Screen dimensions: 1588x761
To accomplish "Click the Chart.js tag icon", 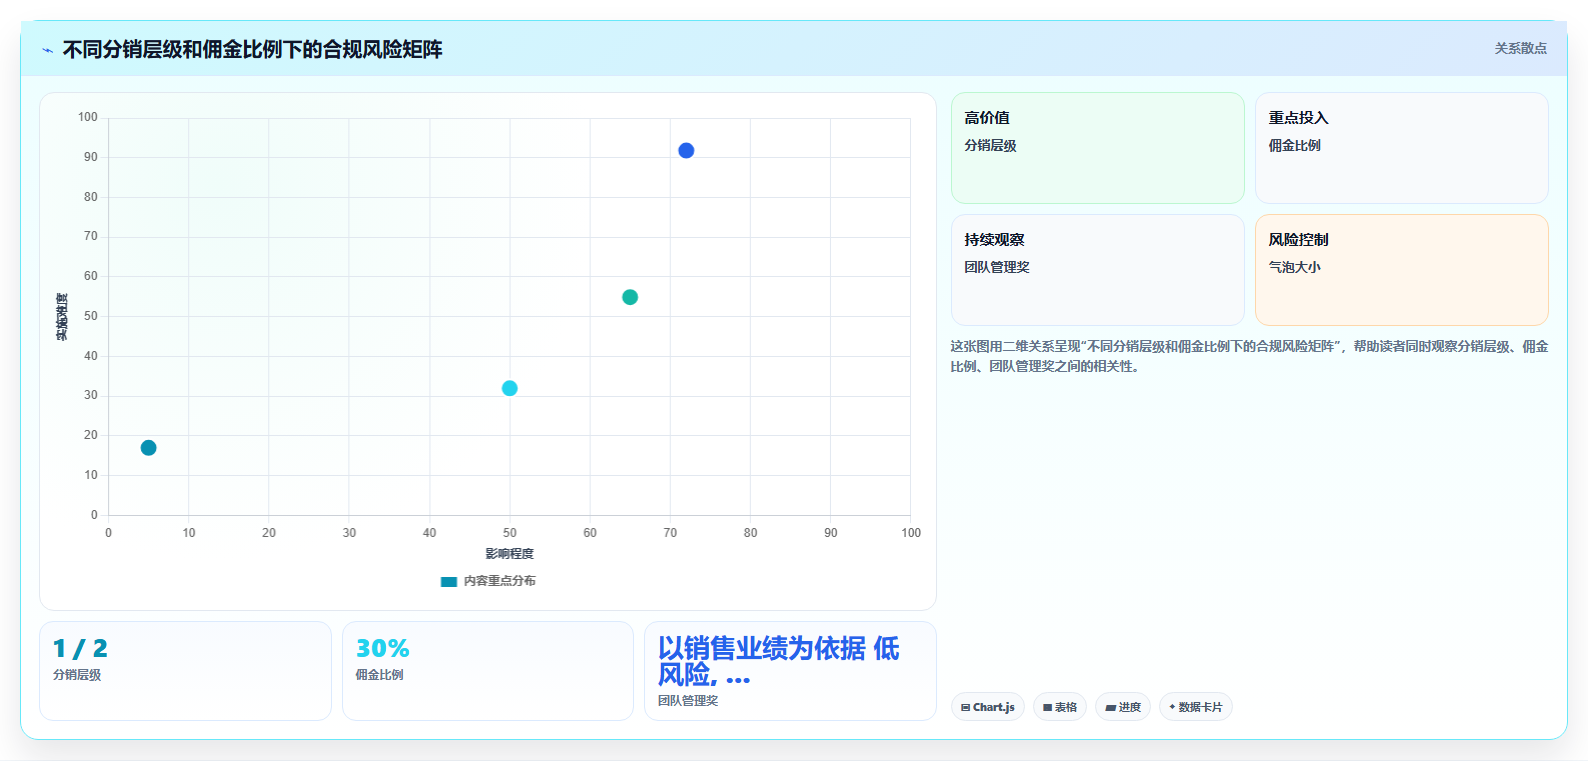I will tap(965, 708).
